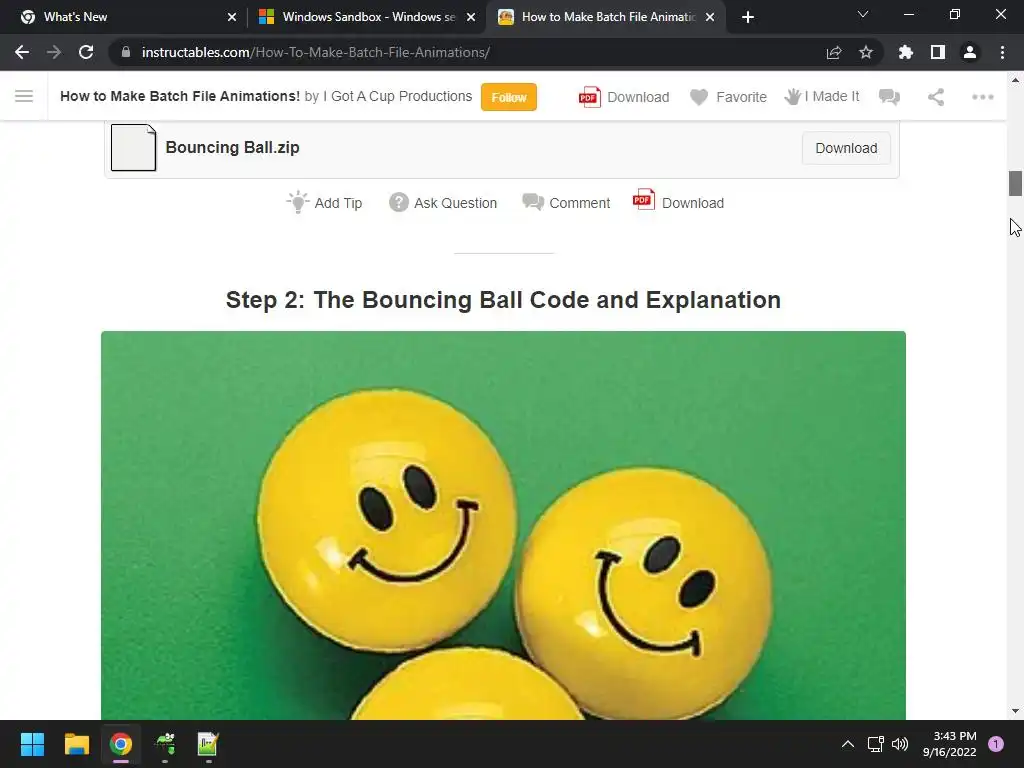Click the browser forward arrow
This screenshot has width=1024, height=768.
(54, 52)
